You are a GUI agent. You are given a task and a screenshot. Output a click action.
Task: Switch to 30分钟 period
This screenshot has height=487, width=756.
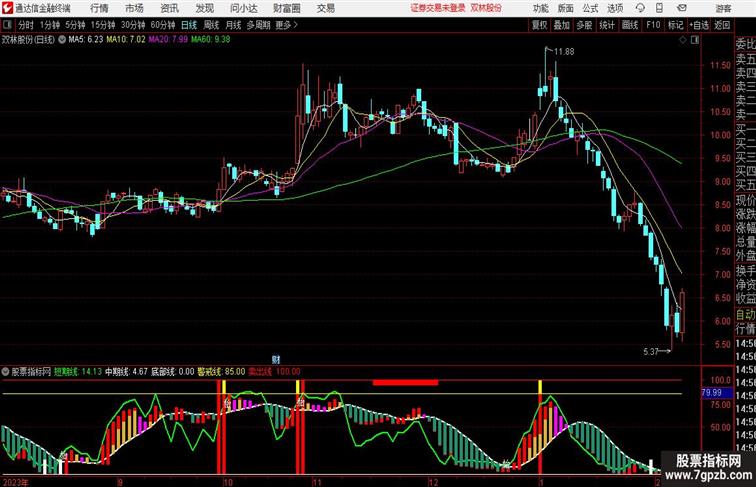133,25
